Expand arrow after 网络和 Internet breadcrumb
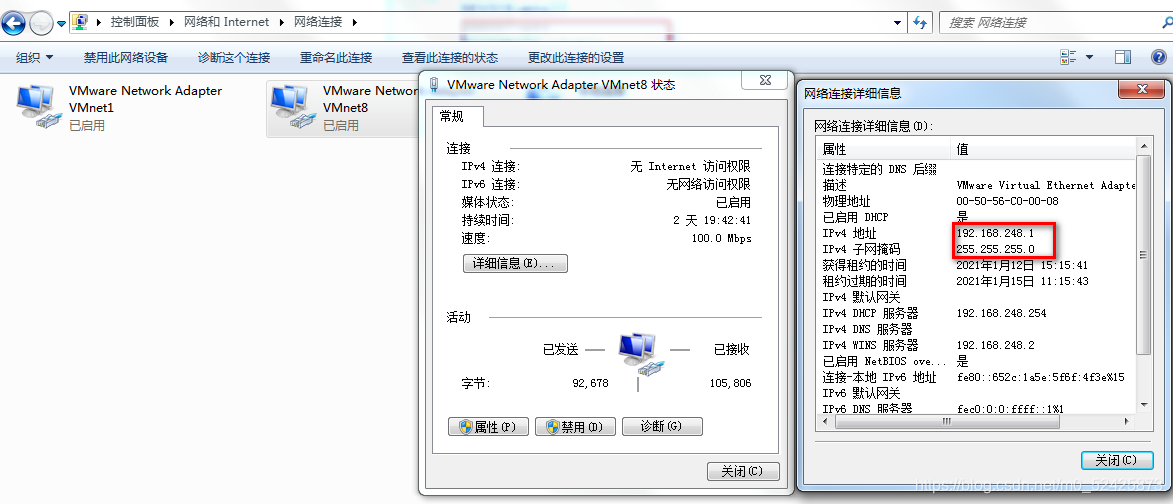The image size is (1173, 504). (x=281, y=22)
